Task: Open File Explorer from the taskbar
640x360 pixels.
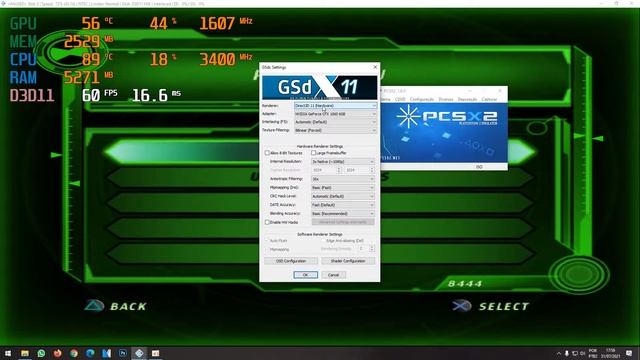Action: [25, 353]
